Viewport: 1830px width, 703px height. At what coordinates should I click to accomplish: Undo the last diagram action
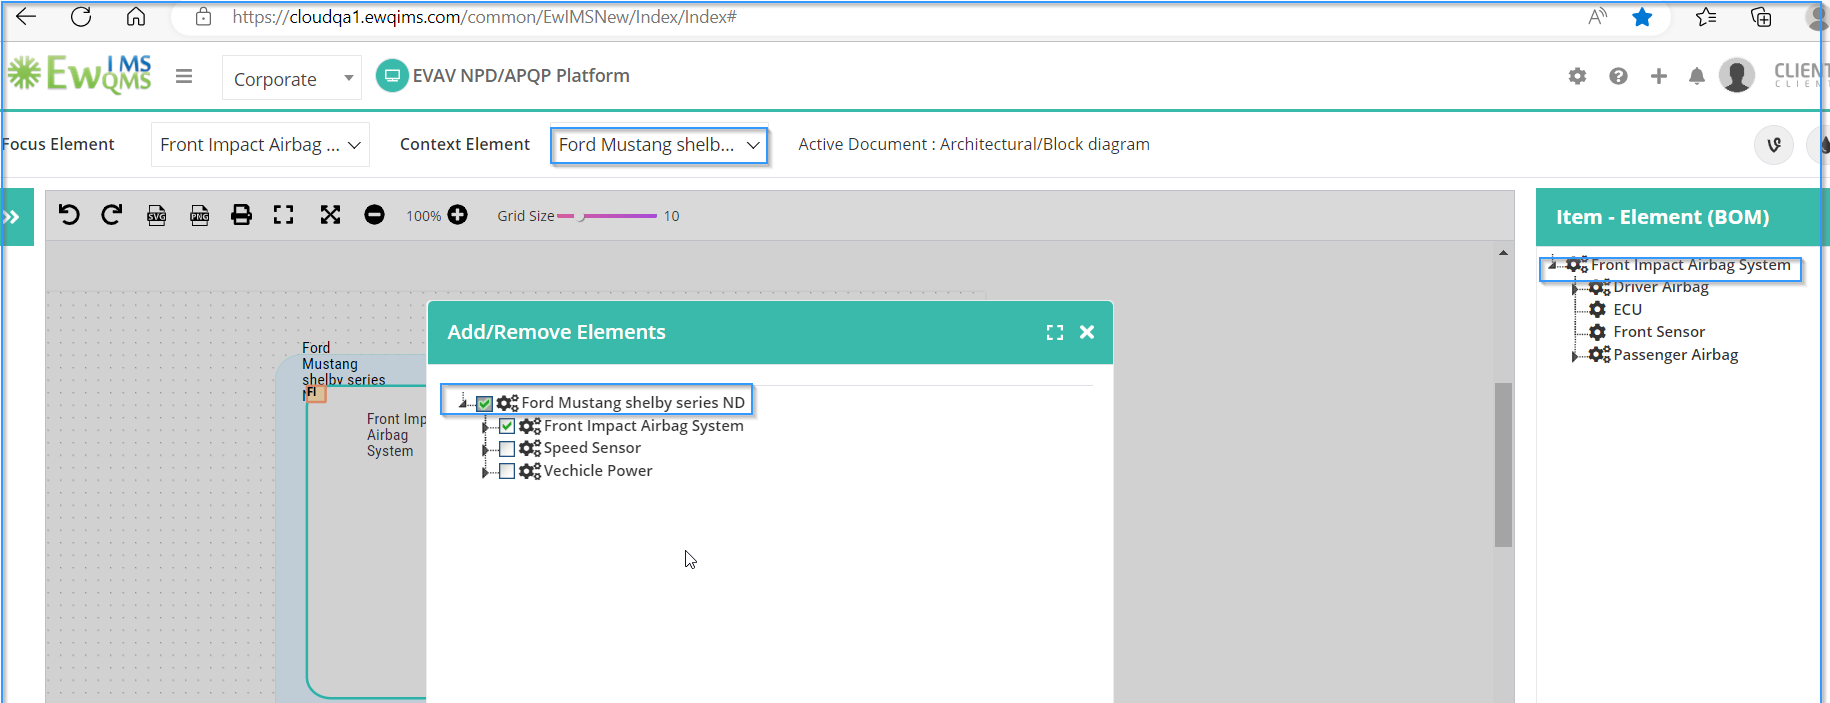point(69,215)
